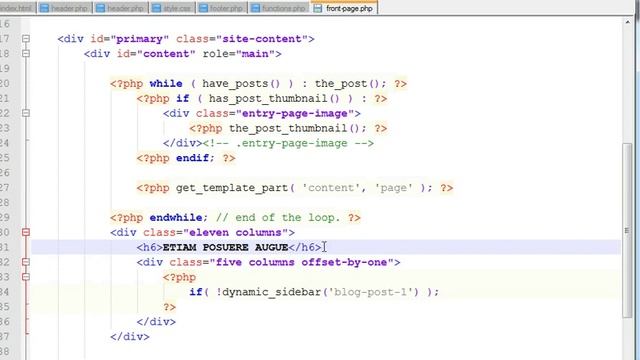The height and width of the screenshot is (360, 640).
Task: Click the 'page' string argument
Action: (393, 188)
